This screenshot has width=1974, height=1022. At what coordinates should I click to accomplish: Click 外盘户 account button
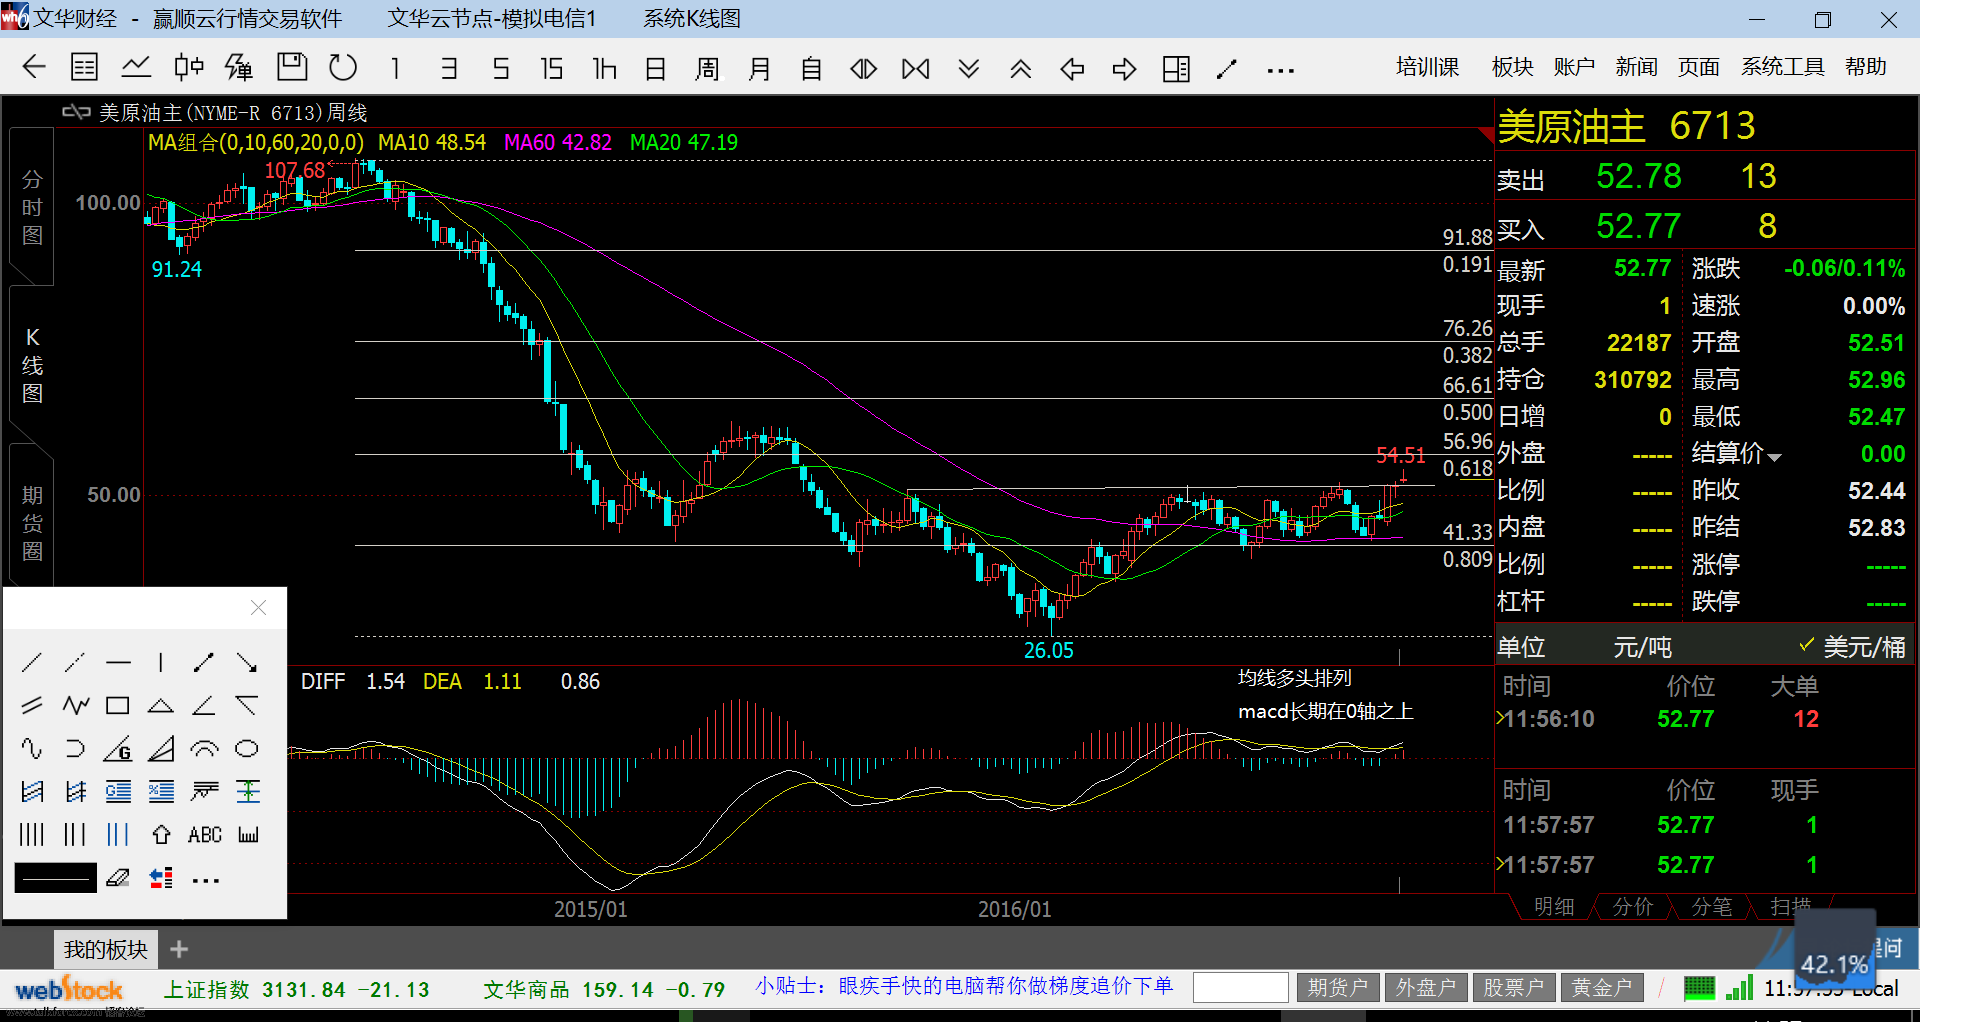point(1426,988)
